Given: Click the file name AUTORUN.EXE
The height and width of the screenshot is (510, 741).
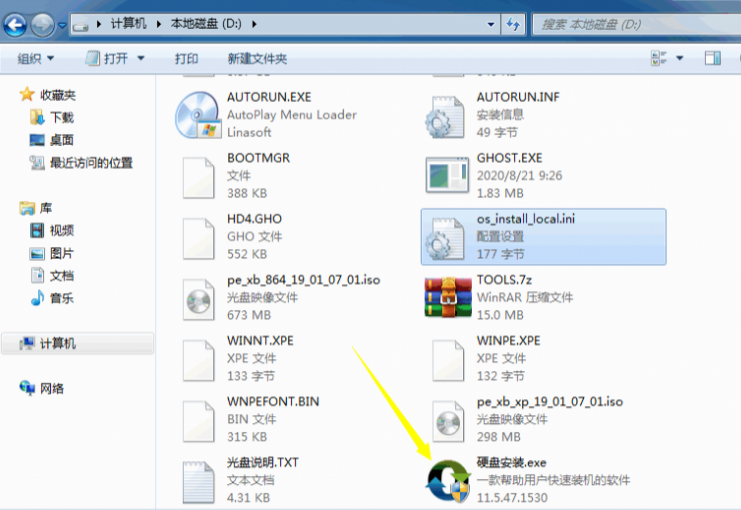Looking at the screenshot, I should coord(269,97).
